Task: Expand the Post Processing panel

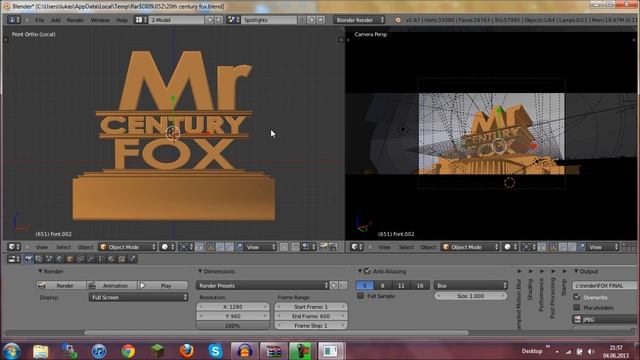Action: click(x=553, y=271)
